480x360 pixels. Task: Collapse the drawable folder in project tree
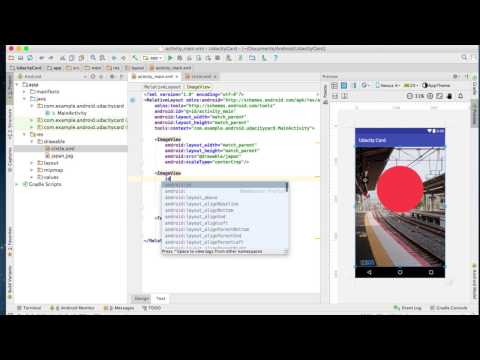coord(32,142)
